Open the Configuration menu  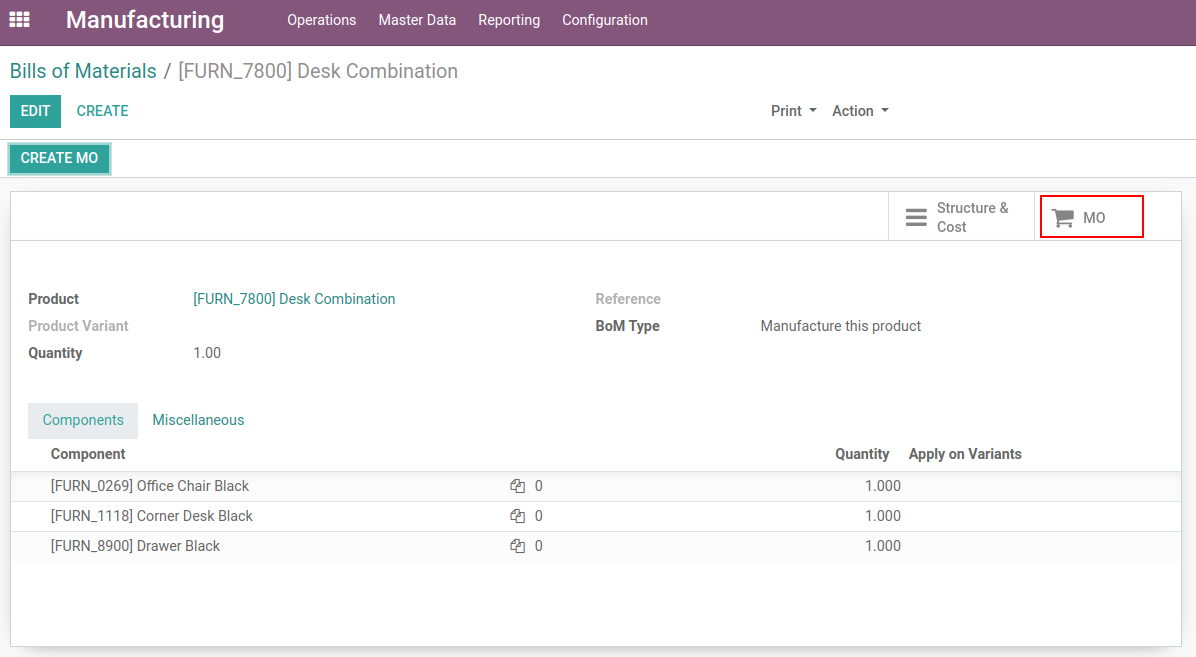pyautogui.click(x=604, y=20)
